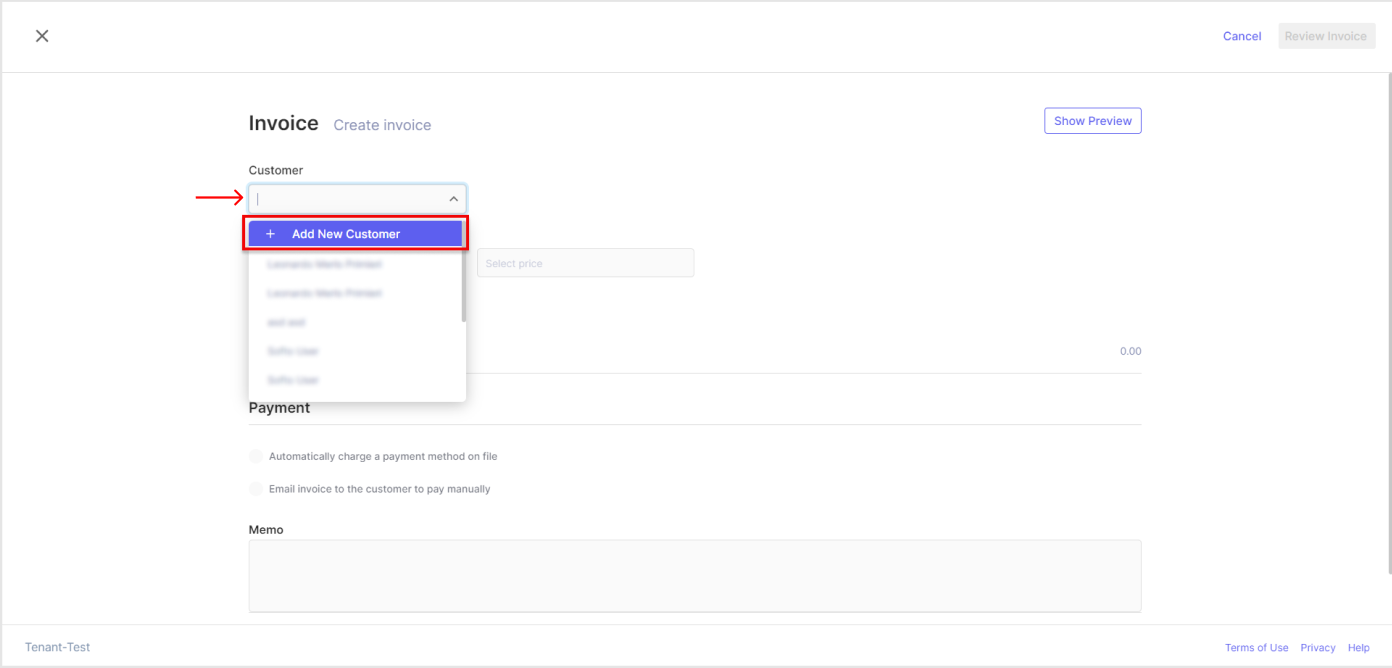
Task: Open Terms of Use link
Action: tap(1256, 648)
